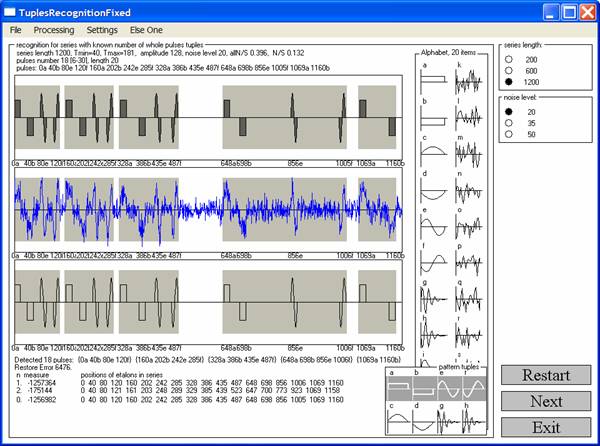Select alphabet item g damped oscillation
This screenshot has width=600, height=446.
(434, 299)
